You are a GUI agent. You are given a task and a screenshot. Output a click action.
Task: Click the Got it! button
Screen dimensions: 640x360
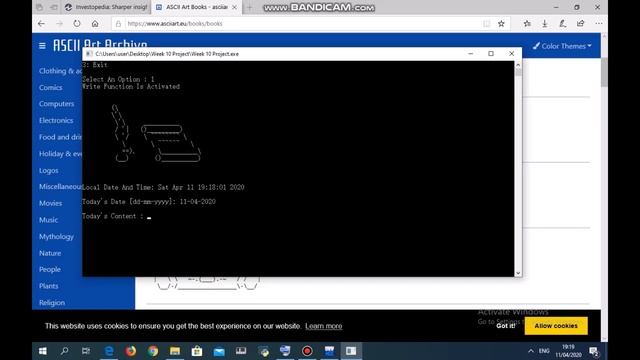506,326
